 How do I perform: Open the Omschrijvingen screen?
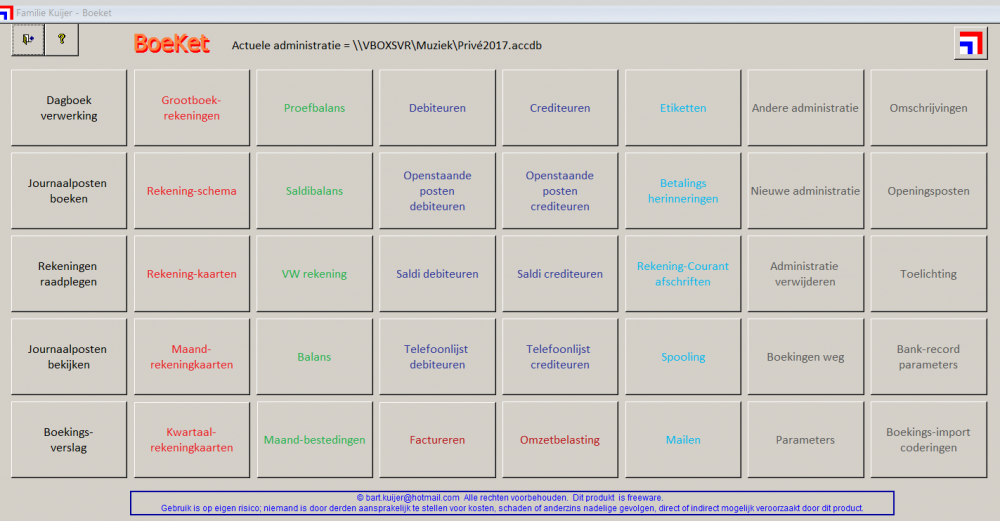929,108
